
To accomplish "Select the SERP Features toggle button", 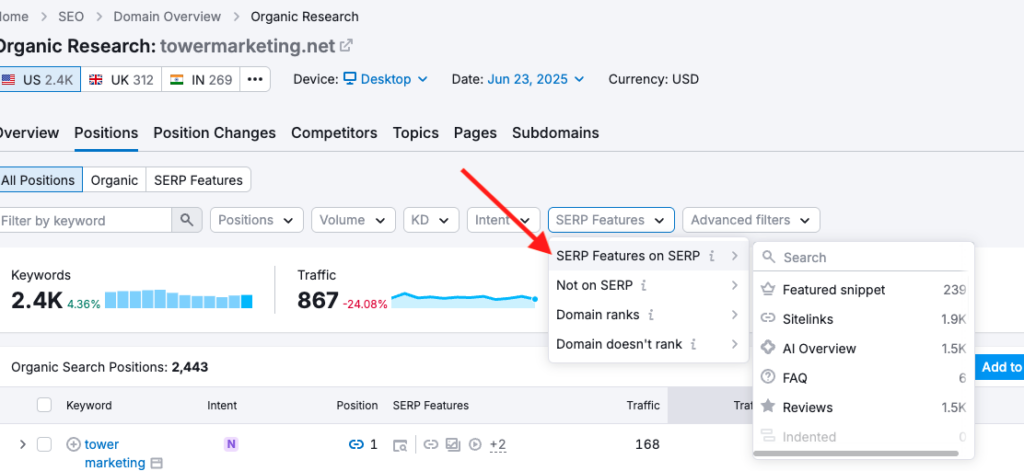I will pyautogui.click(x=199, y=180).
